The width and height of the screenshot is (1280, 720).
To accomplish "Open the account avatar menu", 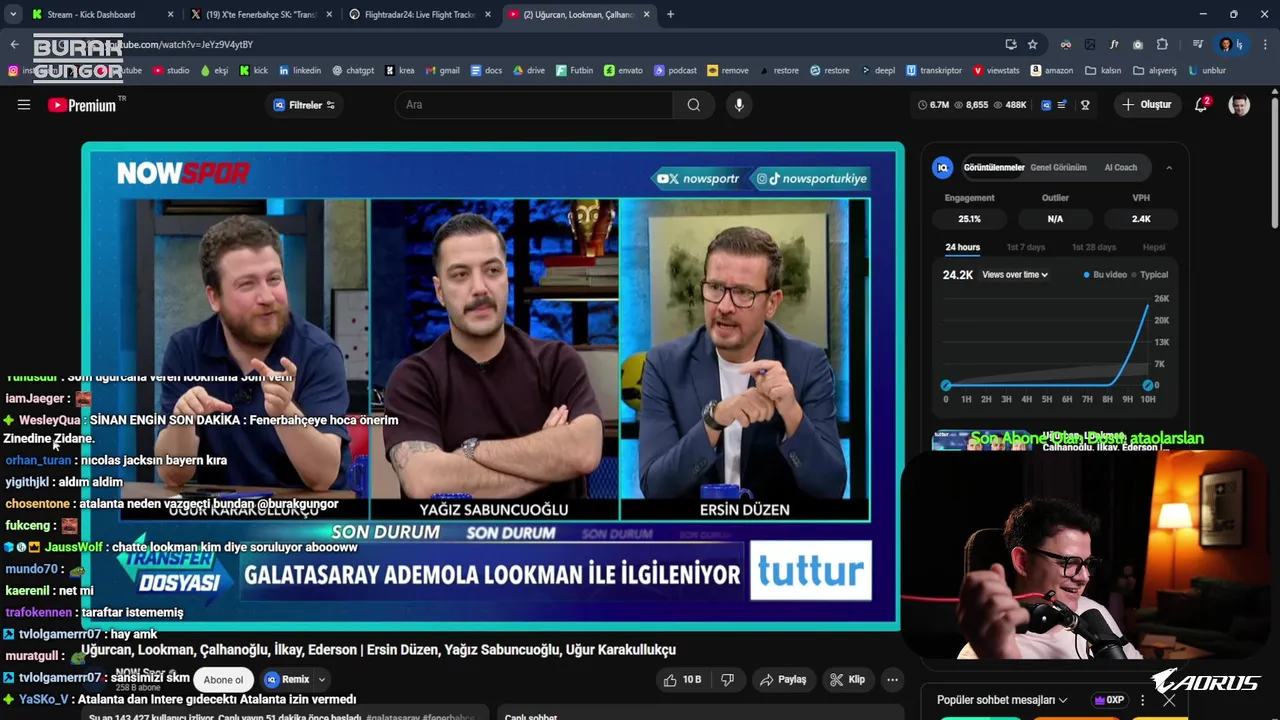I will point(1239,105).
